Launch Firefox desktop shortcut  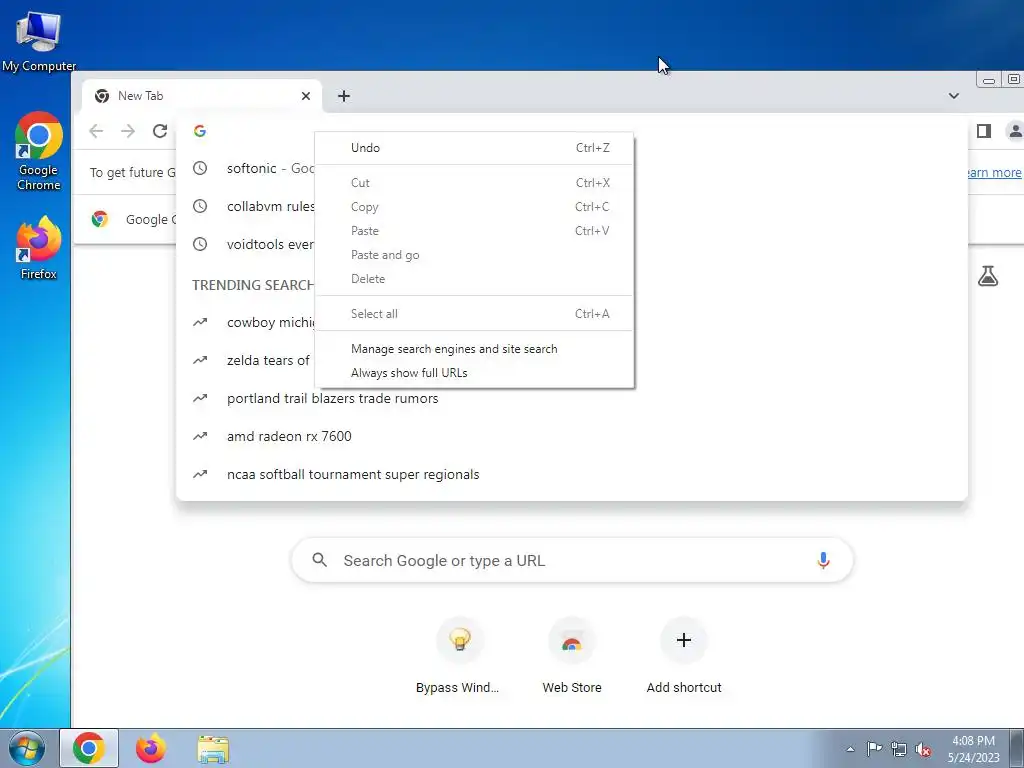(x=39, y=248)
